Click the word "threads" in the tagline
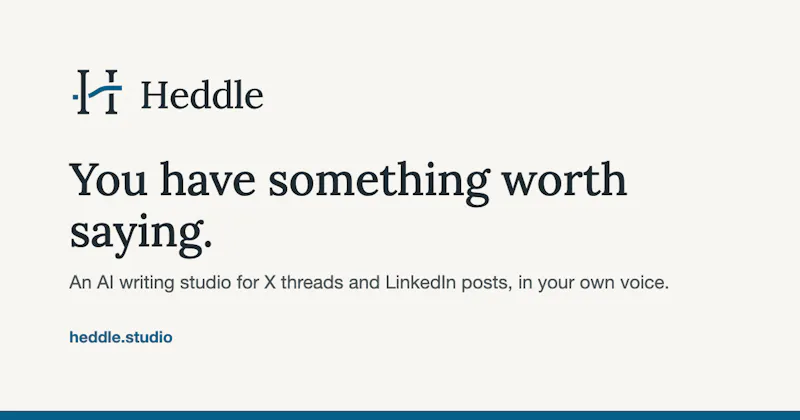Viewport: 800px width, 420px height. (312, 282)
